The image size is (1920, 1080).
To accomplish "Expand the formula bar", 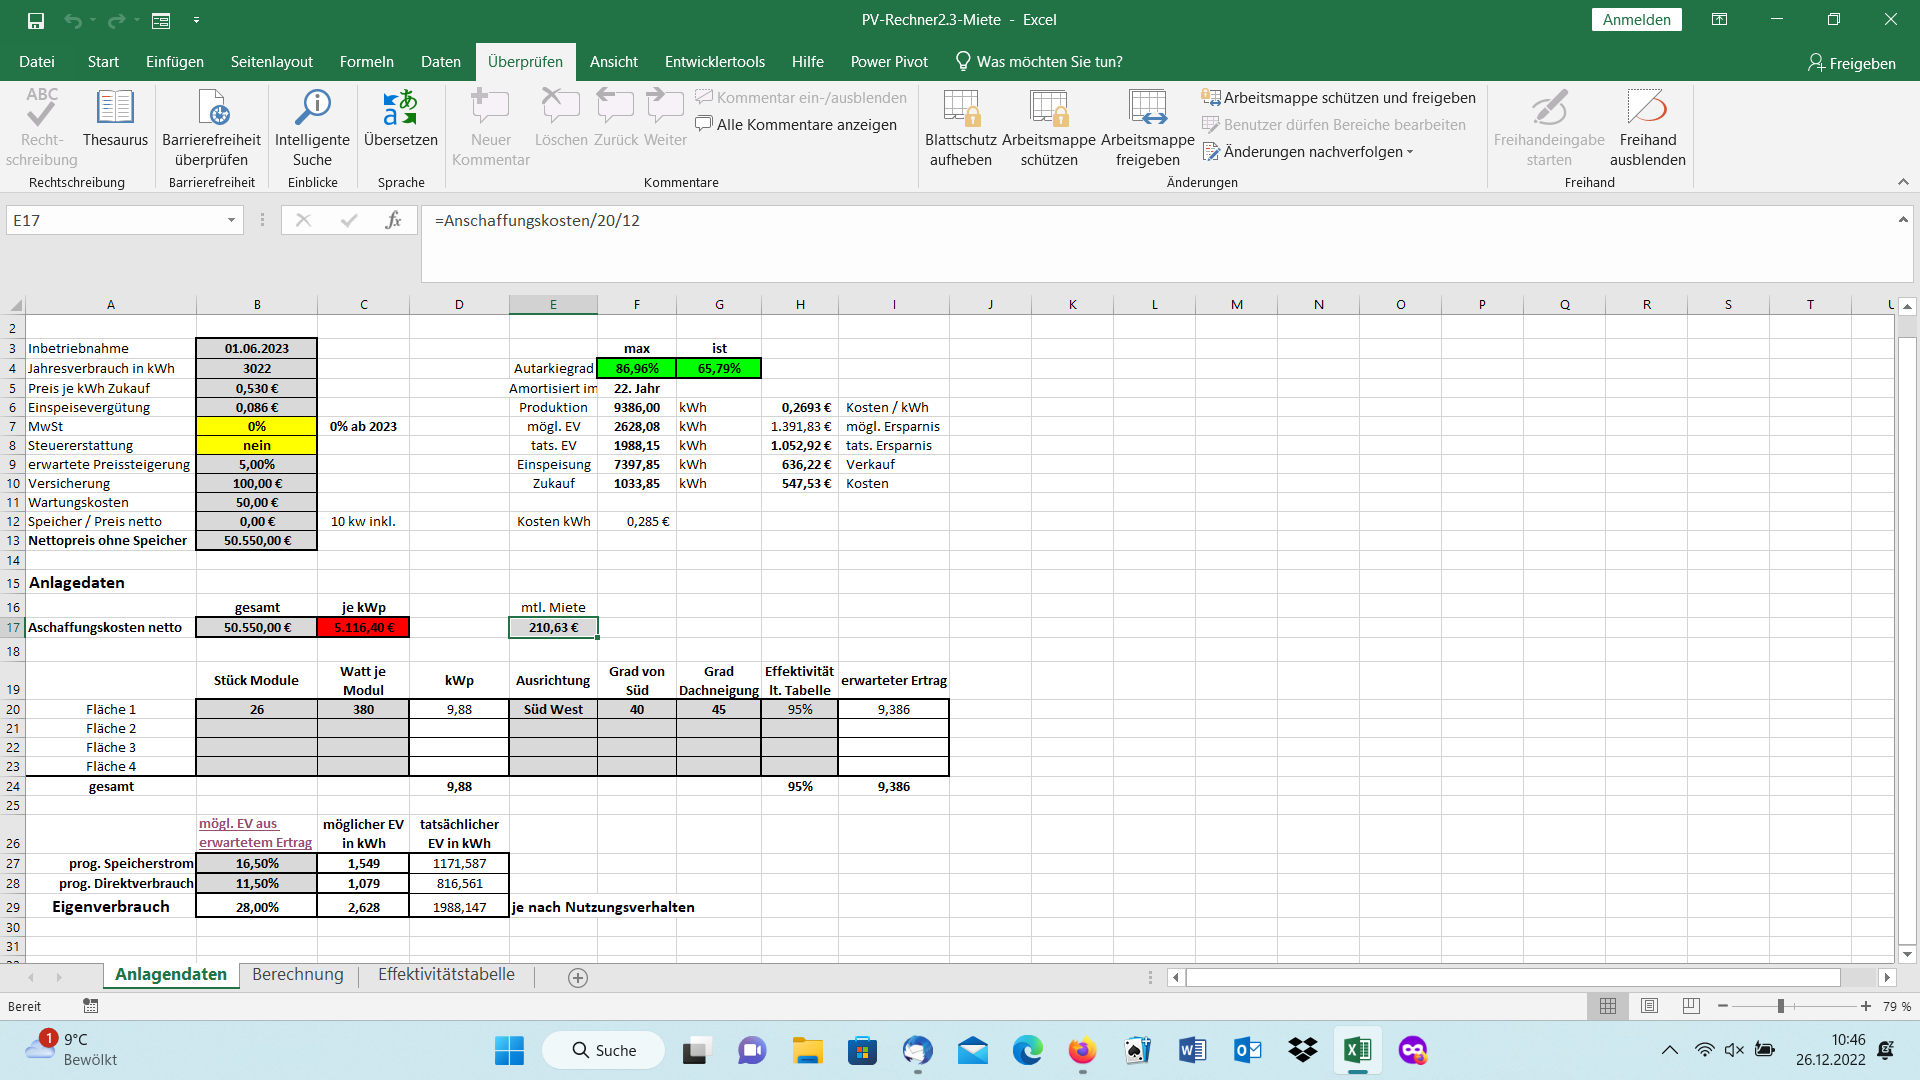I will [1902, 220].
